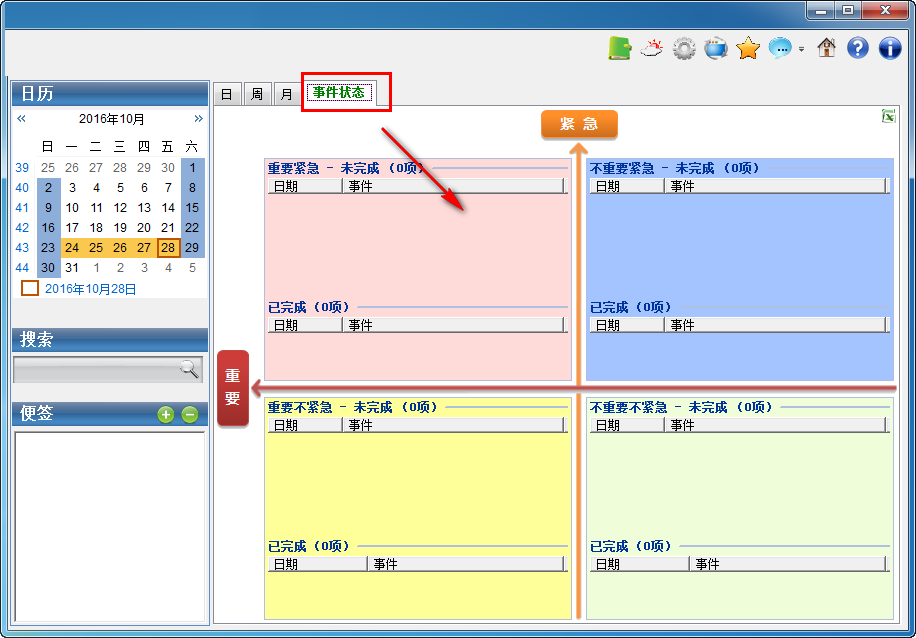
Task: Click the search magnifier icon
Action: click(x=189, y=369)
